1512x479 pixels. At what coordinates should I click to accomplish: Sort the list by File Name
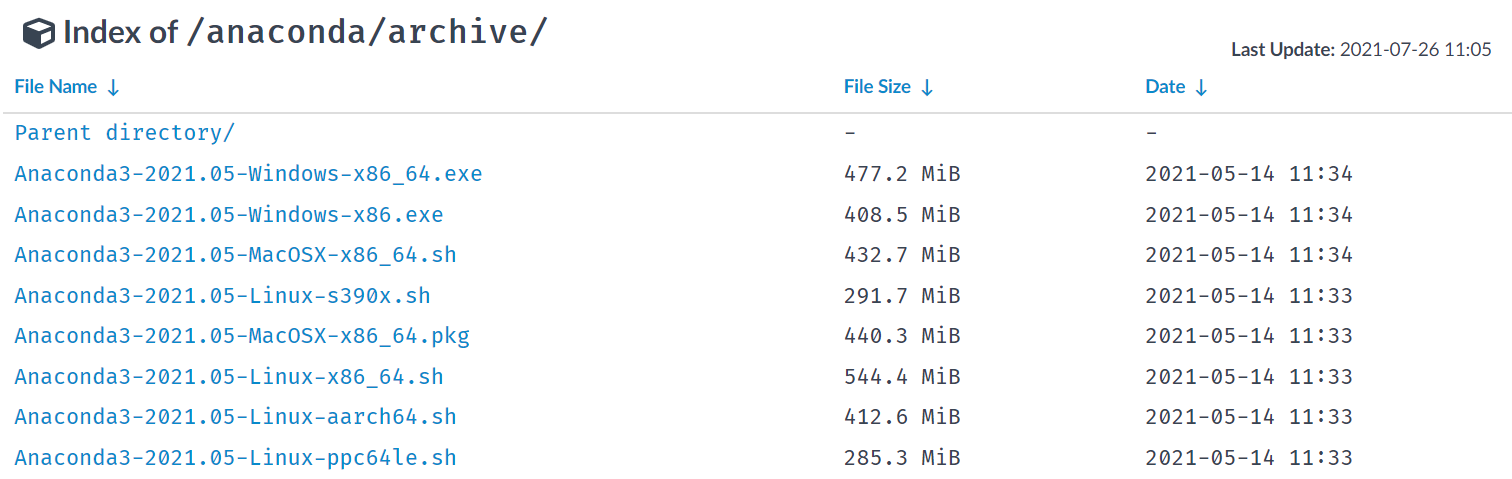point(56,87)
